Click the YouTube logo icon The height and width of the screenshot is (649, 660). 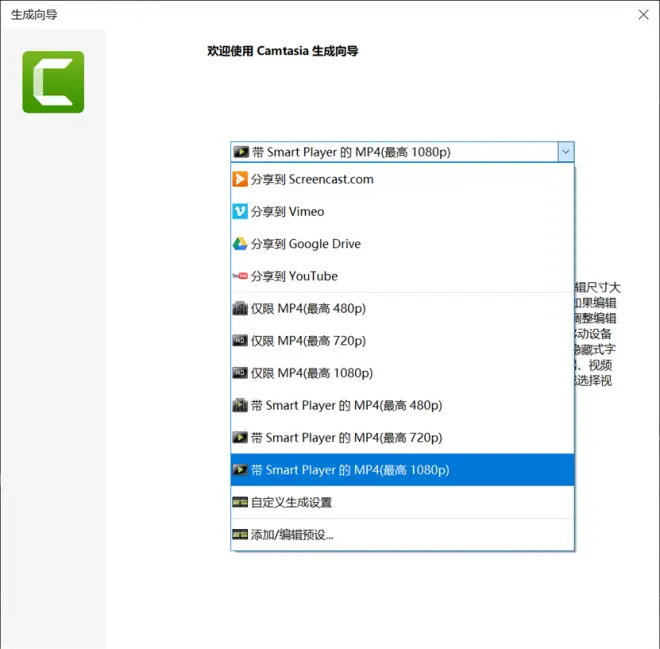[240, 276]
